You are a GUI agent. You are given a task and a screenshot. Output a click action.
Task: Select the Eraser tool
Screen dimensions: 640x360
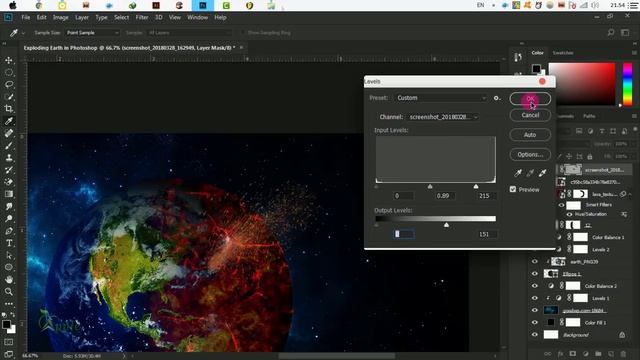coord(9,182)
